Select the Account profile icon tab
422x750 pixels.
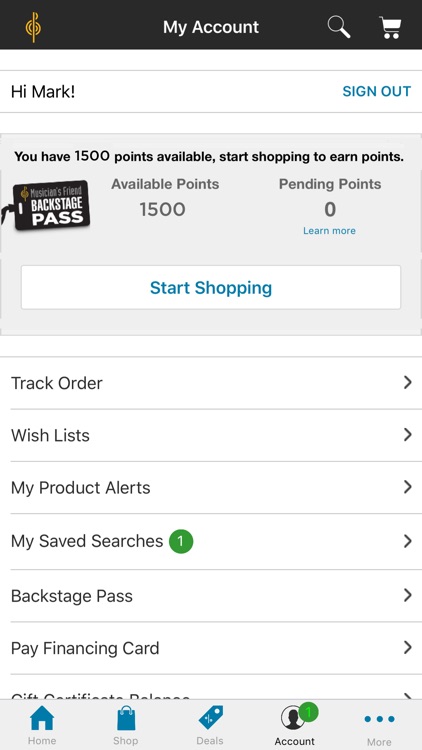coord(294,717)
